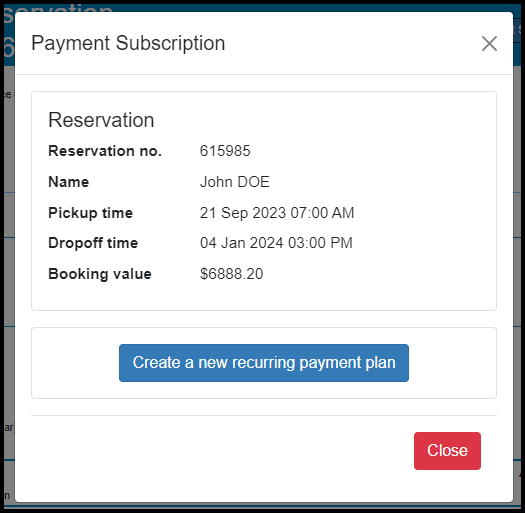This screenshot has height=513, width=525.
Task: Dismiss the dialog with the X icon
Action: pyautogui.click(x=489, y=44)
